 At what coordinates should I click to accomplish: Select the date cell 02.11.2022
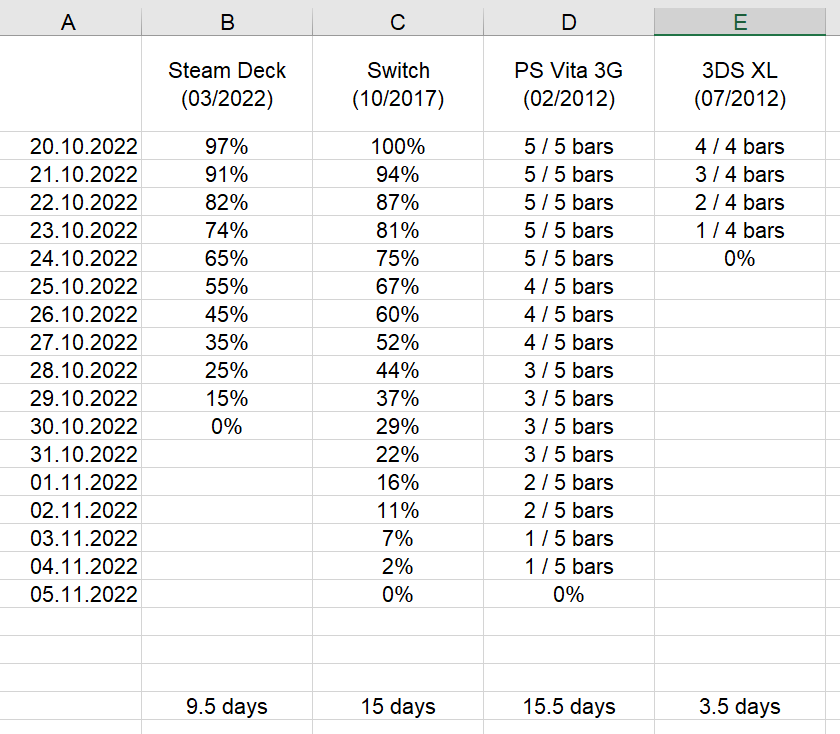pos(70,510)
